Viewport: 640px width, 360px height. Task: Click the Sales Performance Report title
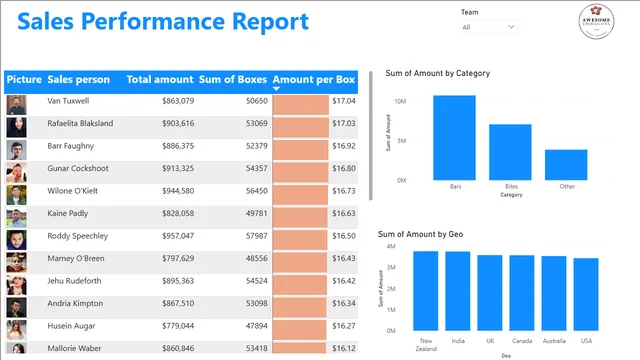pyautogui.click(x=163, y=21)
